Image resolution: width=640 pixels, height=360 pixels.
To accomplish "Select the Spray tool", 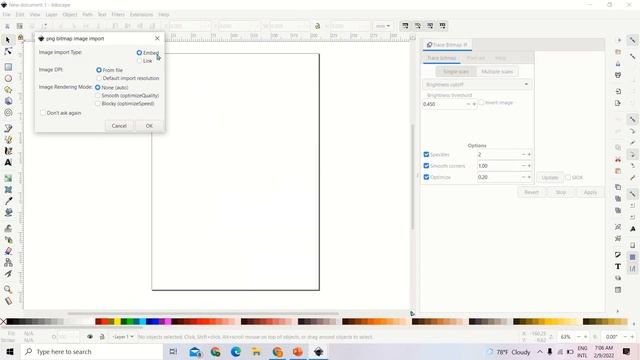I will [x=8, y=240].
